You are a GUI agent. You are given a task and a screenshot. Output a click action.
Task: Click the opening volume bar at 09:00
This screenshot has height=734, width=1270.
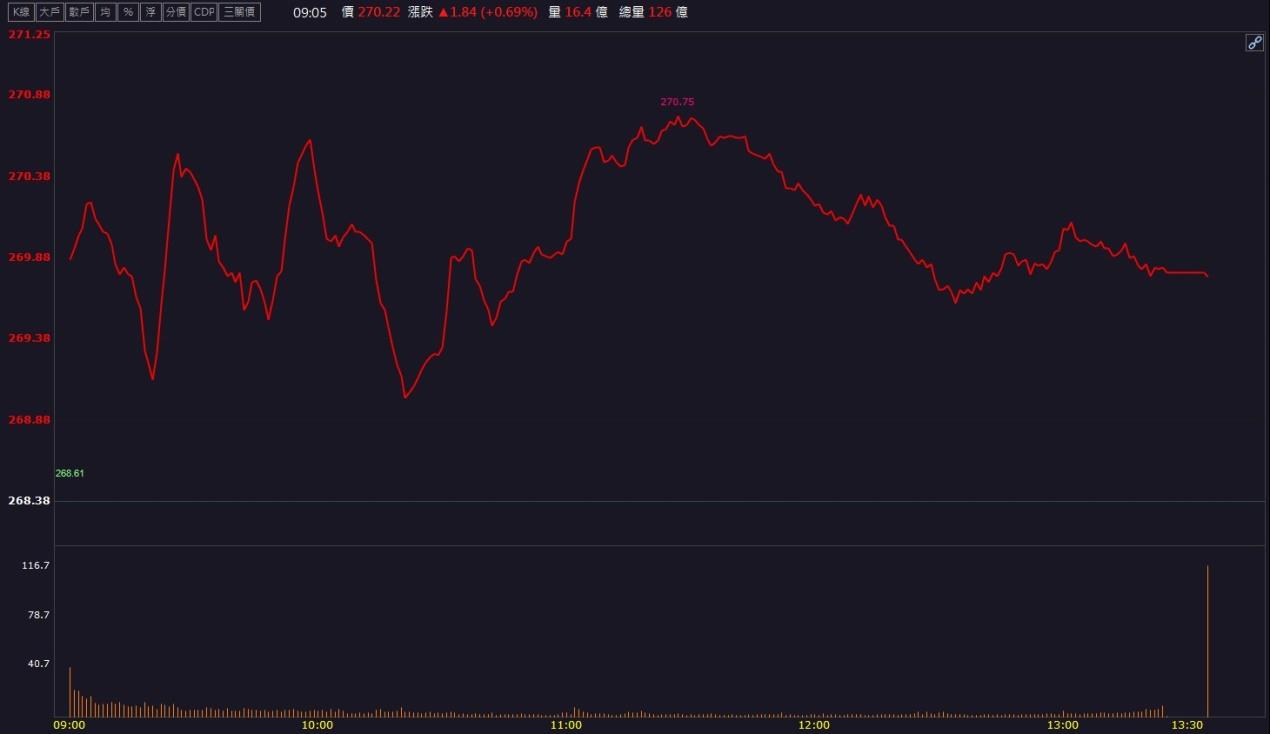pos(70,692)
